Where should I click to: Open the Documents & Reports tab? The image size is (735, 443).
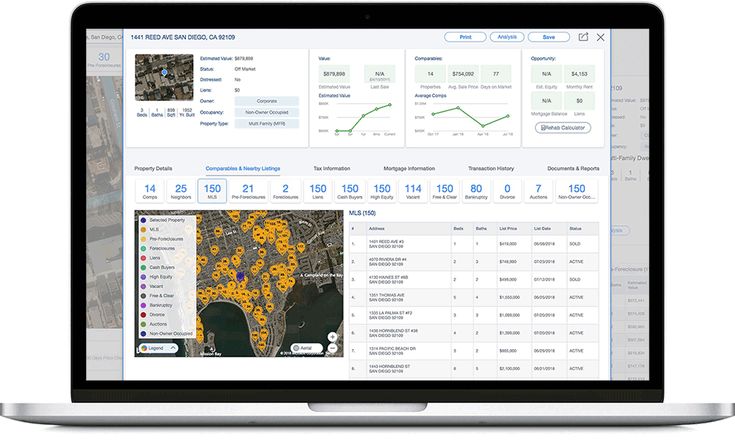(573, 168)
